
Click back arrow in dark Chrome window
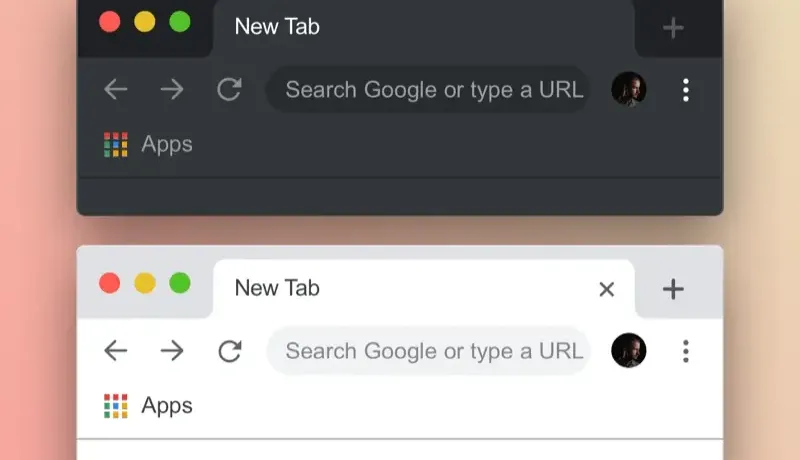click(115, 90)
